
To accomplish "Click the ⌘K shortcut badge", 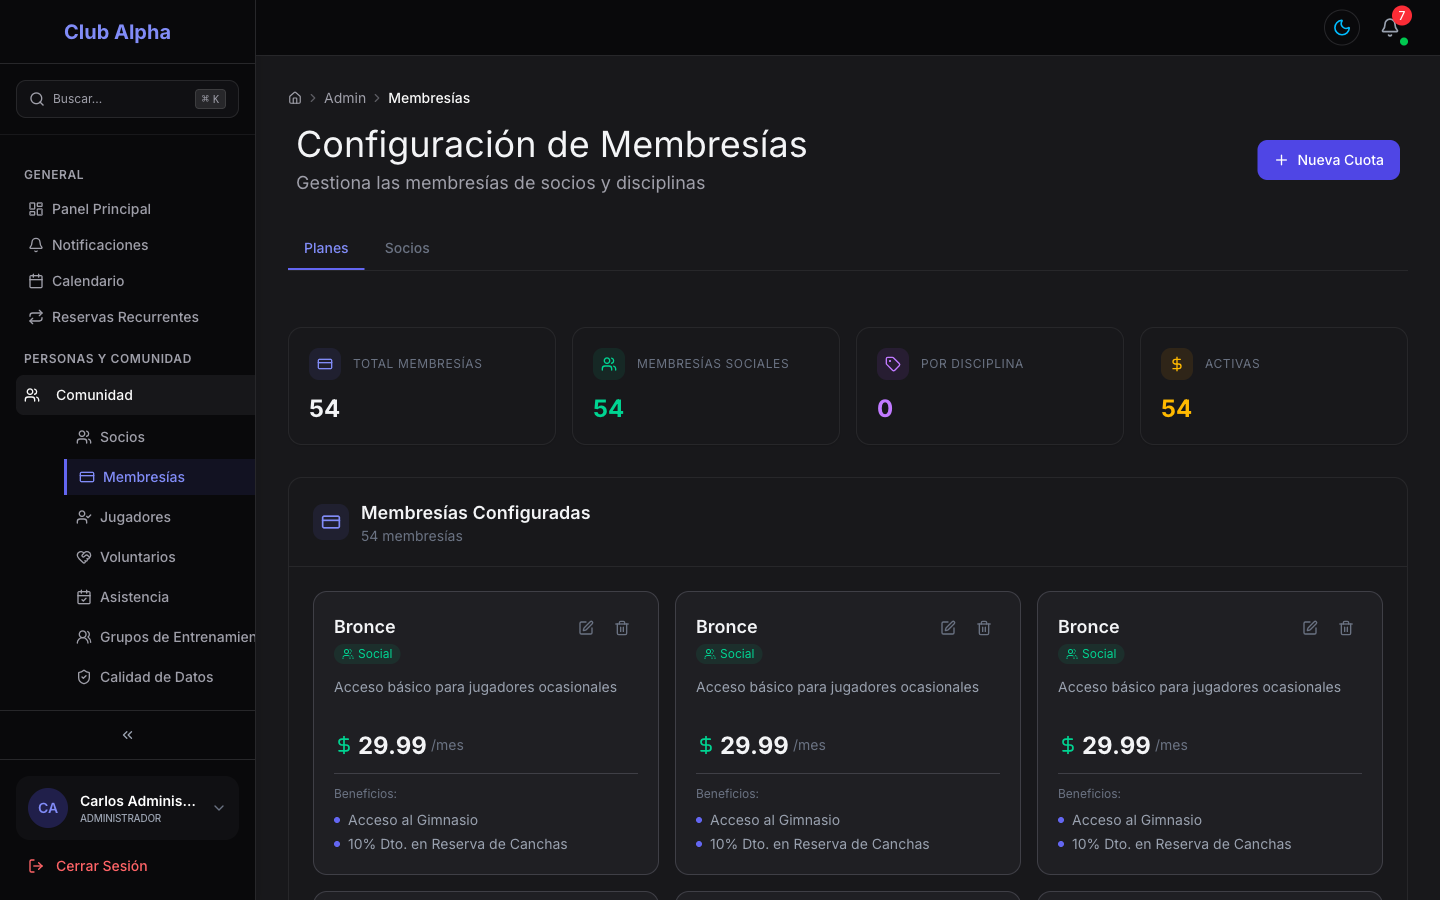I will tap(210, 99).
